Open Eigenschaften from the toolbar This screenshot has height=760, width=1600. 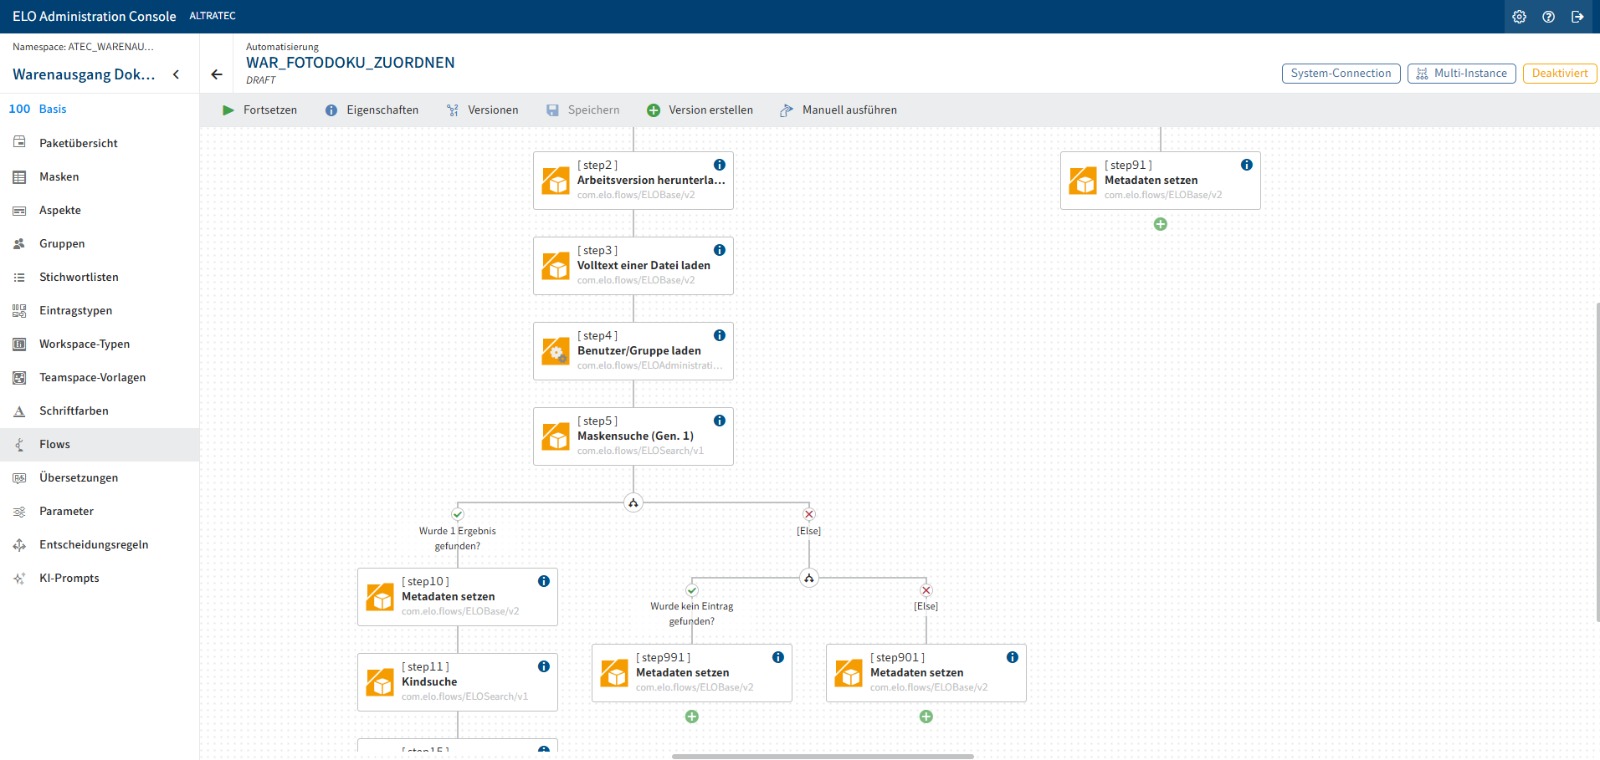coord(372,110)
